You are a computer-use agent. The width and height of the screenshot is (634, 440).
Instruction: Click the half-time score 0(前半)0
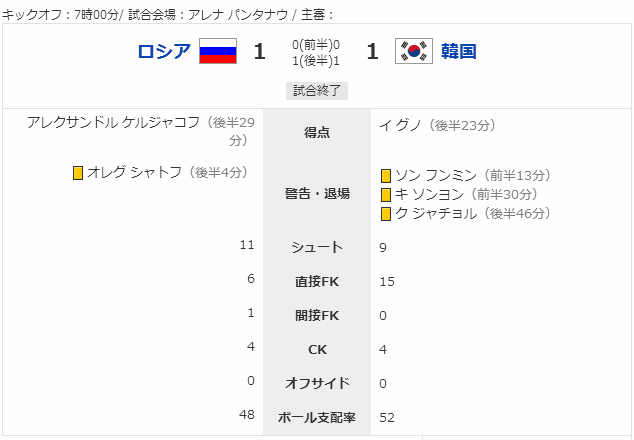[316, 44]
